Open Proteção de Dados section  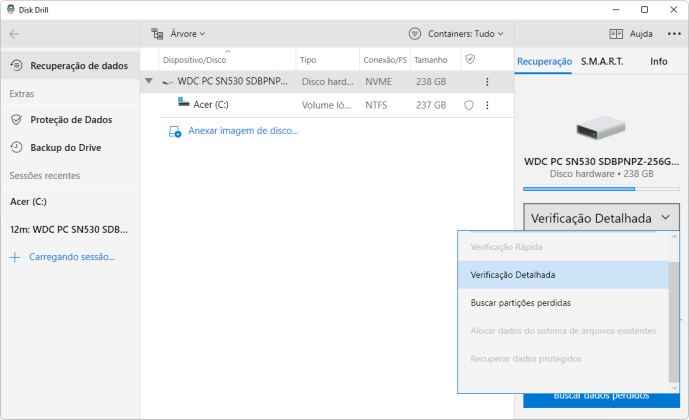click(70, 119)
